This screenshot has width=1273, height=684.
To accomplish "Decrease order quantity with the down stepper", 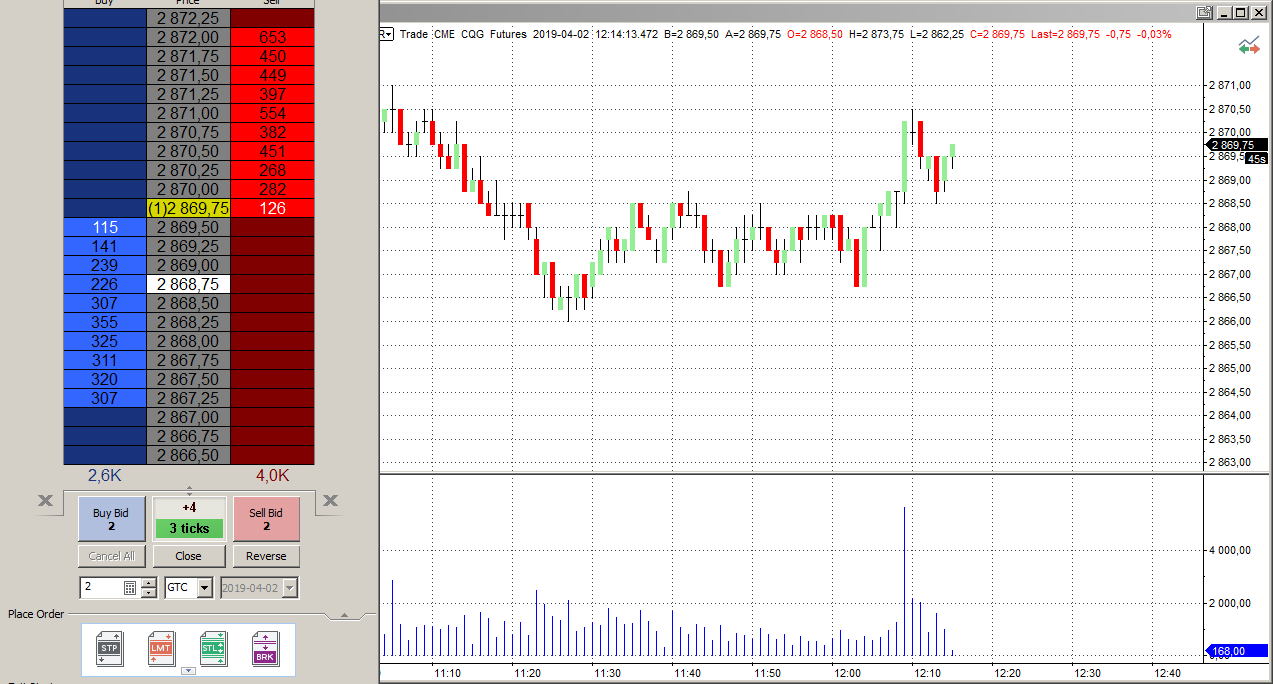I will tap(149, 593).
